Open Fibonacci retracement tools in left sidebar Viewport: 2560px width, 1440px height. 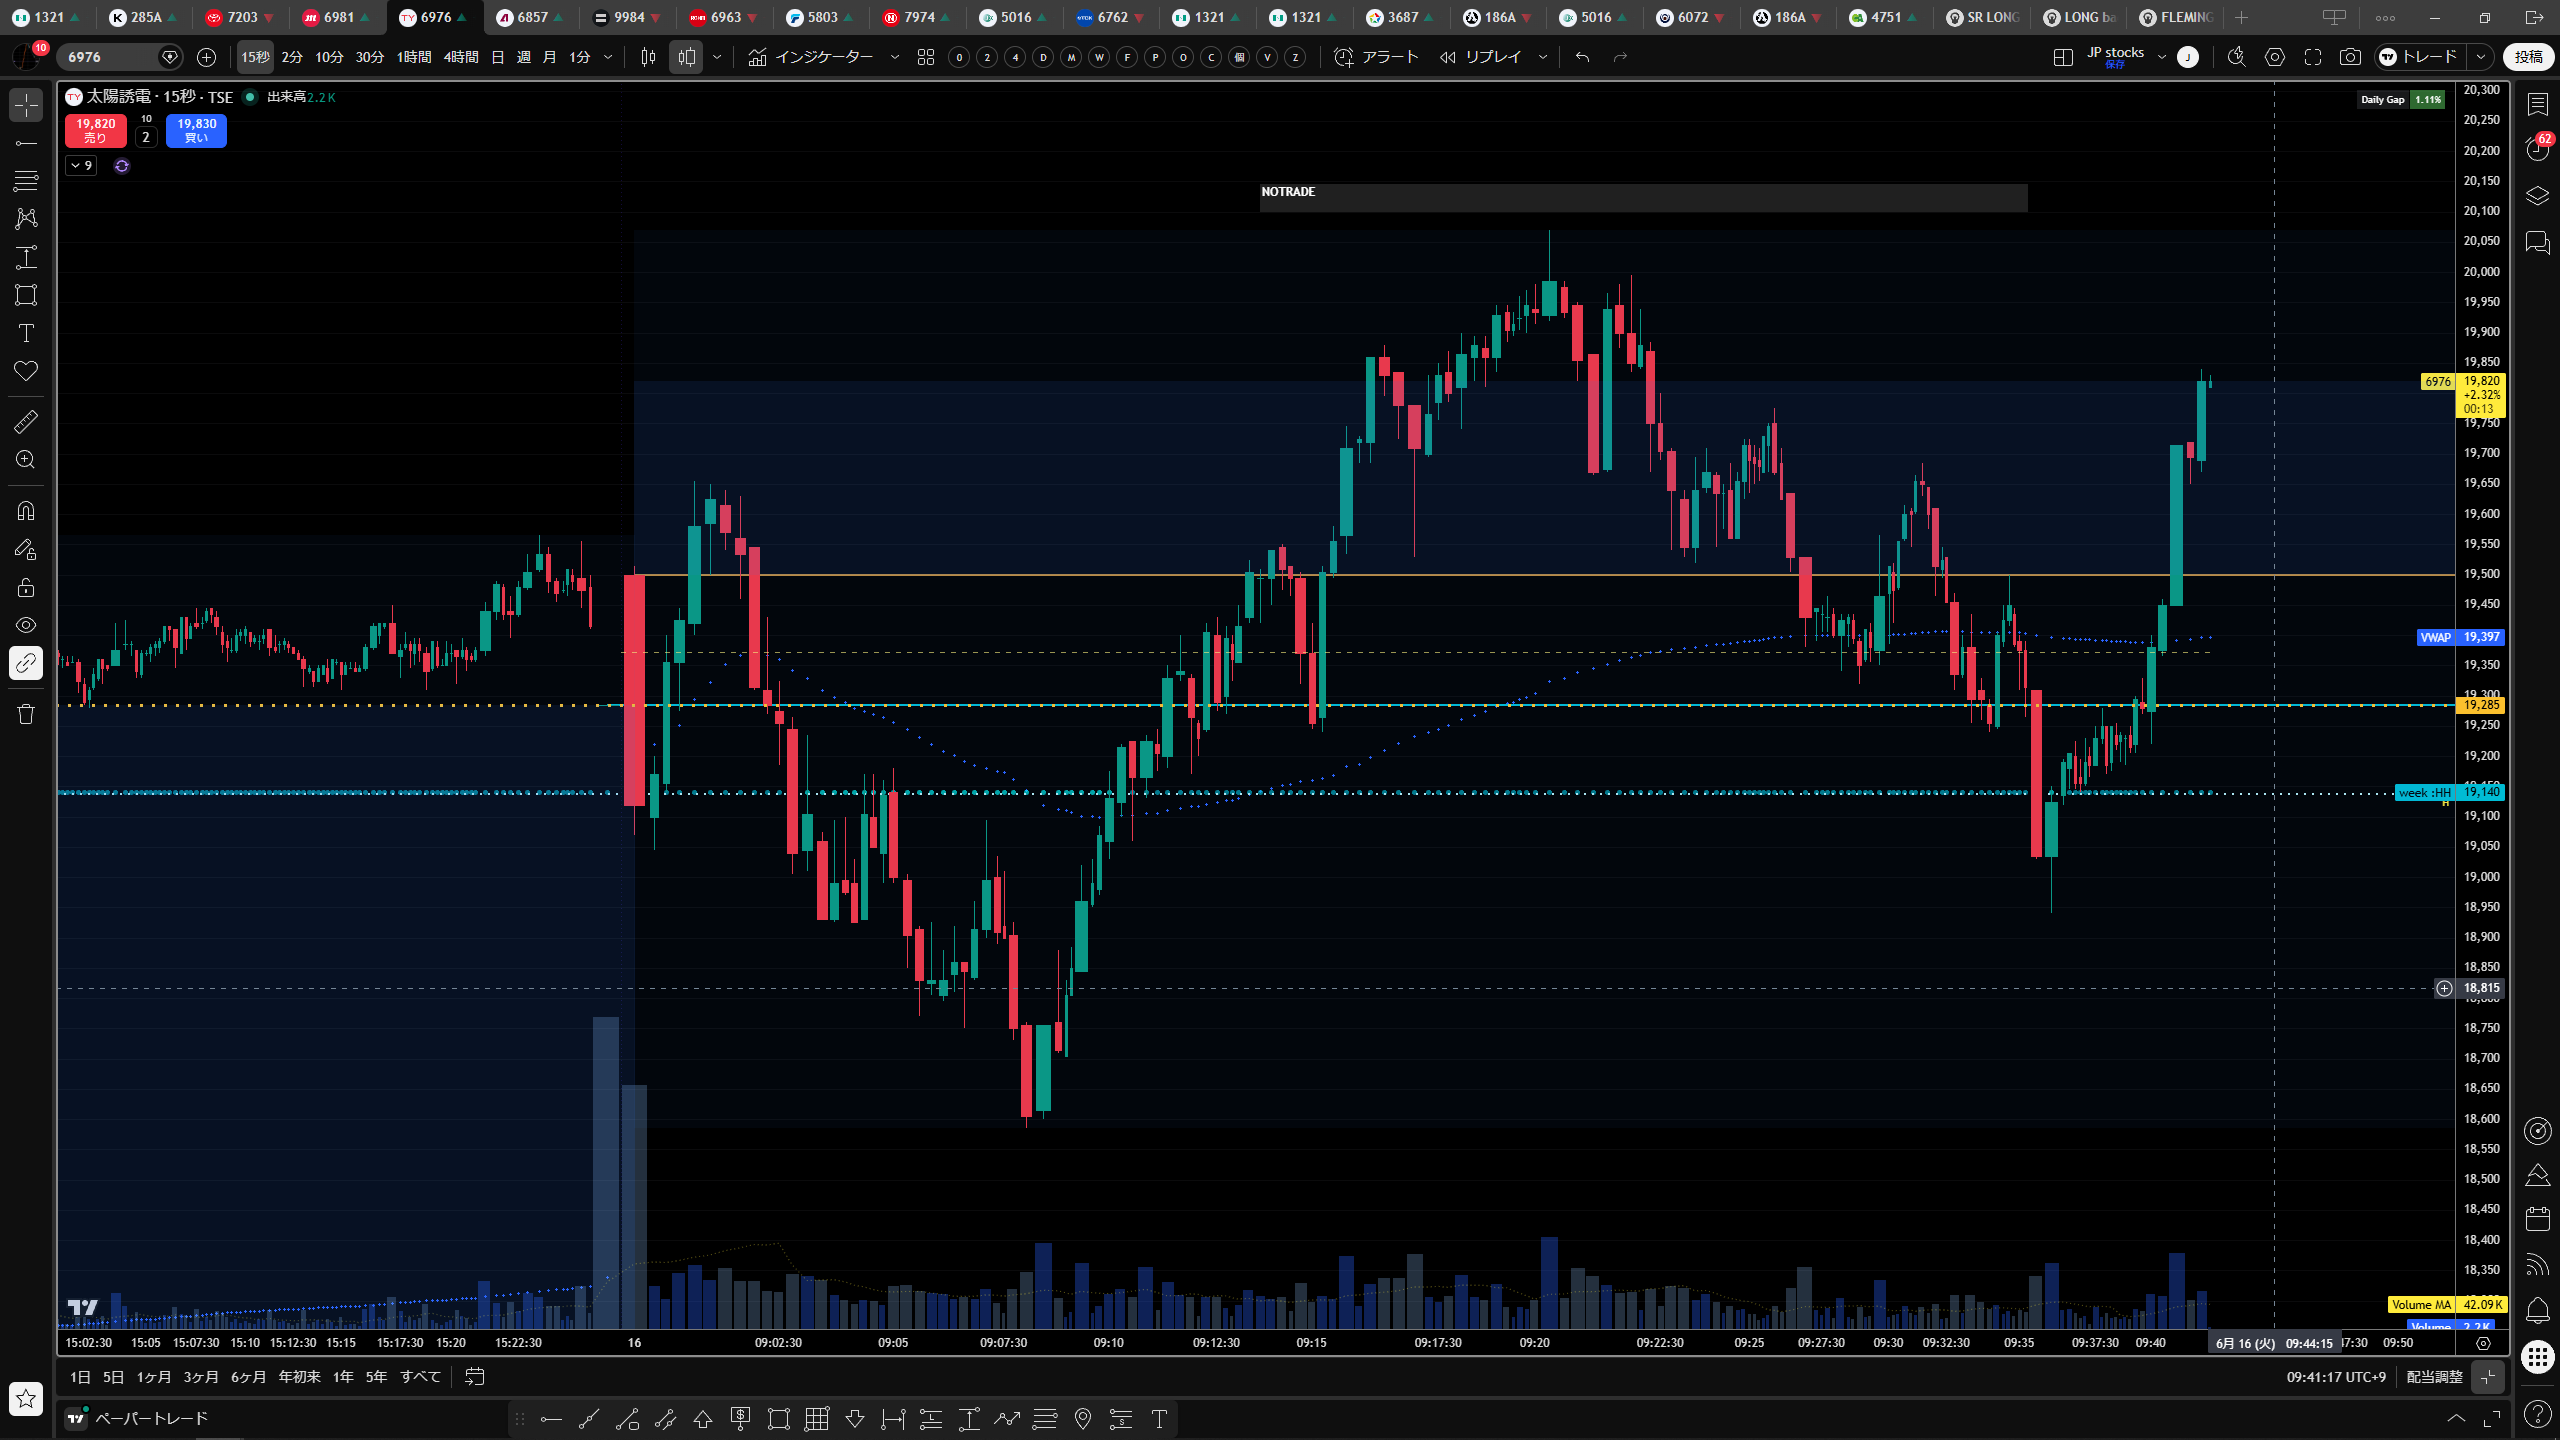click(26, 181)
